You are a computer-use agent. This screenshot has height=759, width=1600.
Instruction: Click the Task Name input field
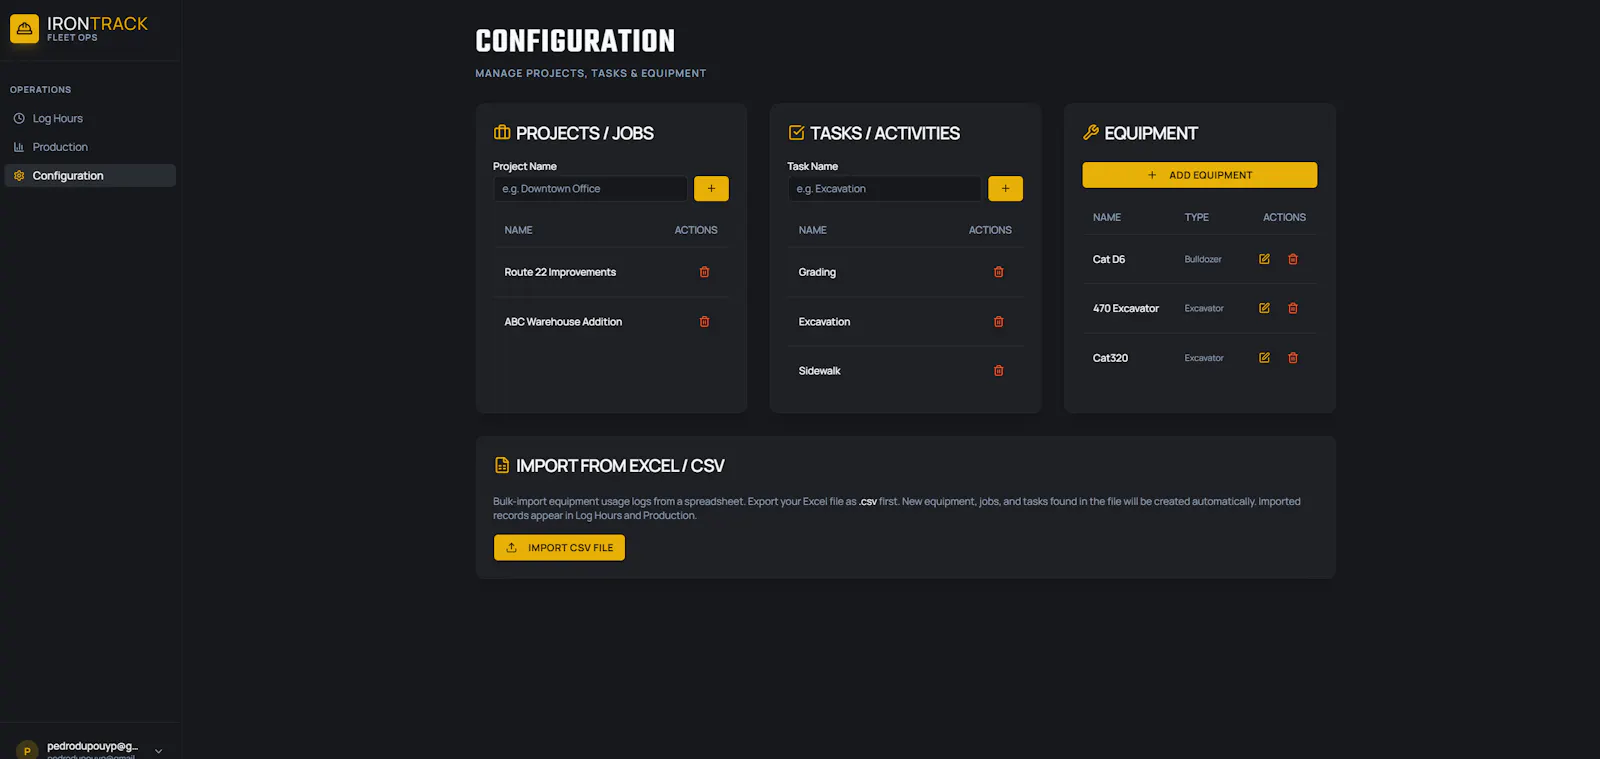pos(884,188)
